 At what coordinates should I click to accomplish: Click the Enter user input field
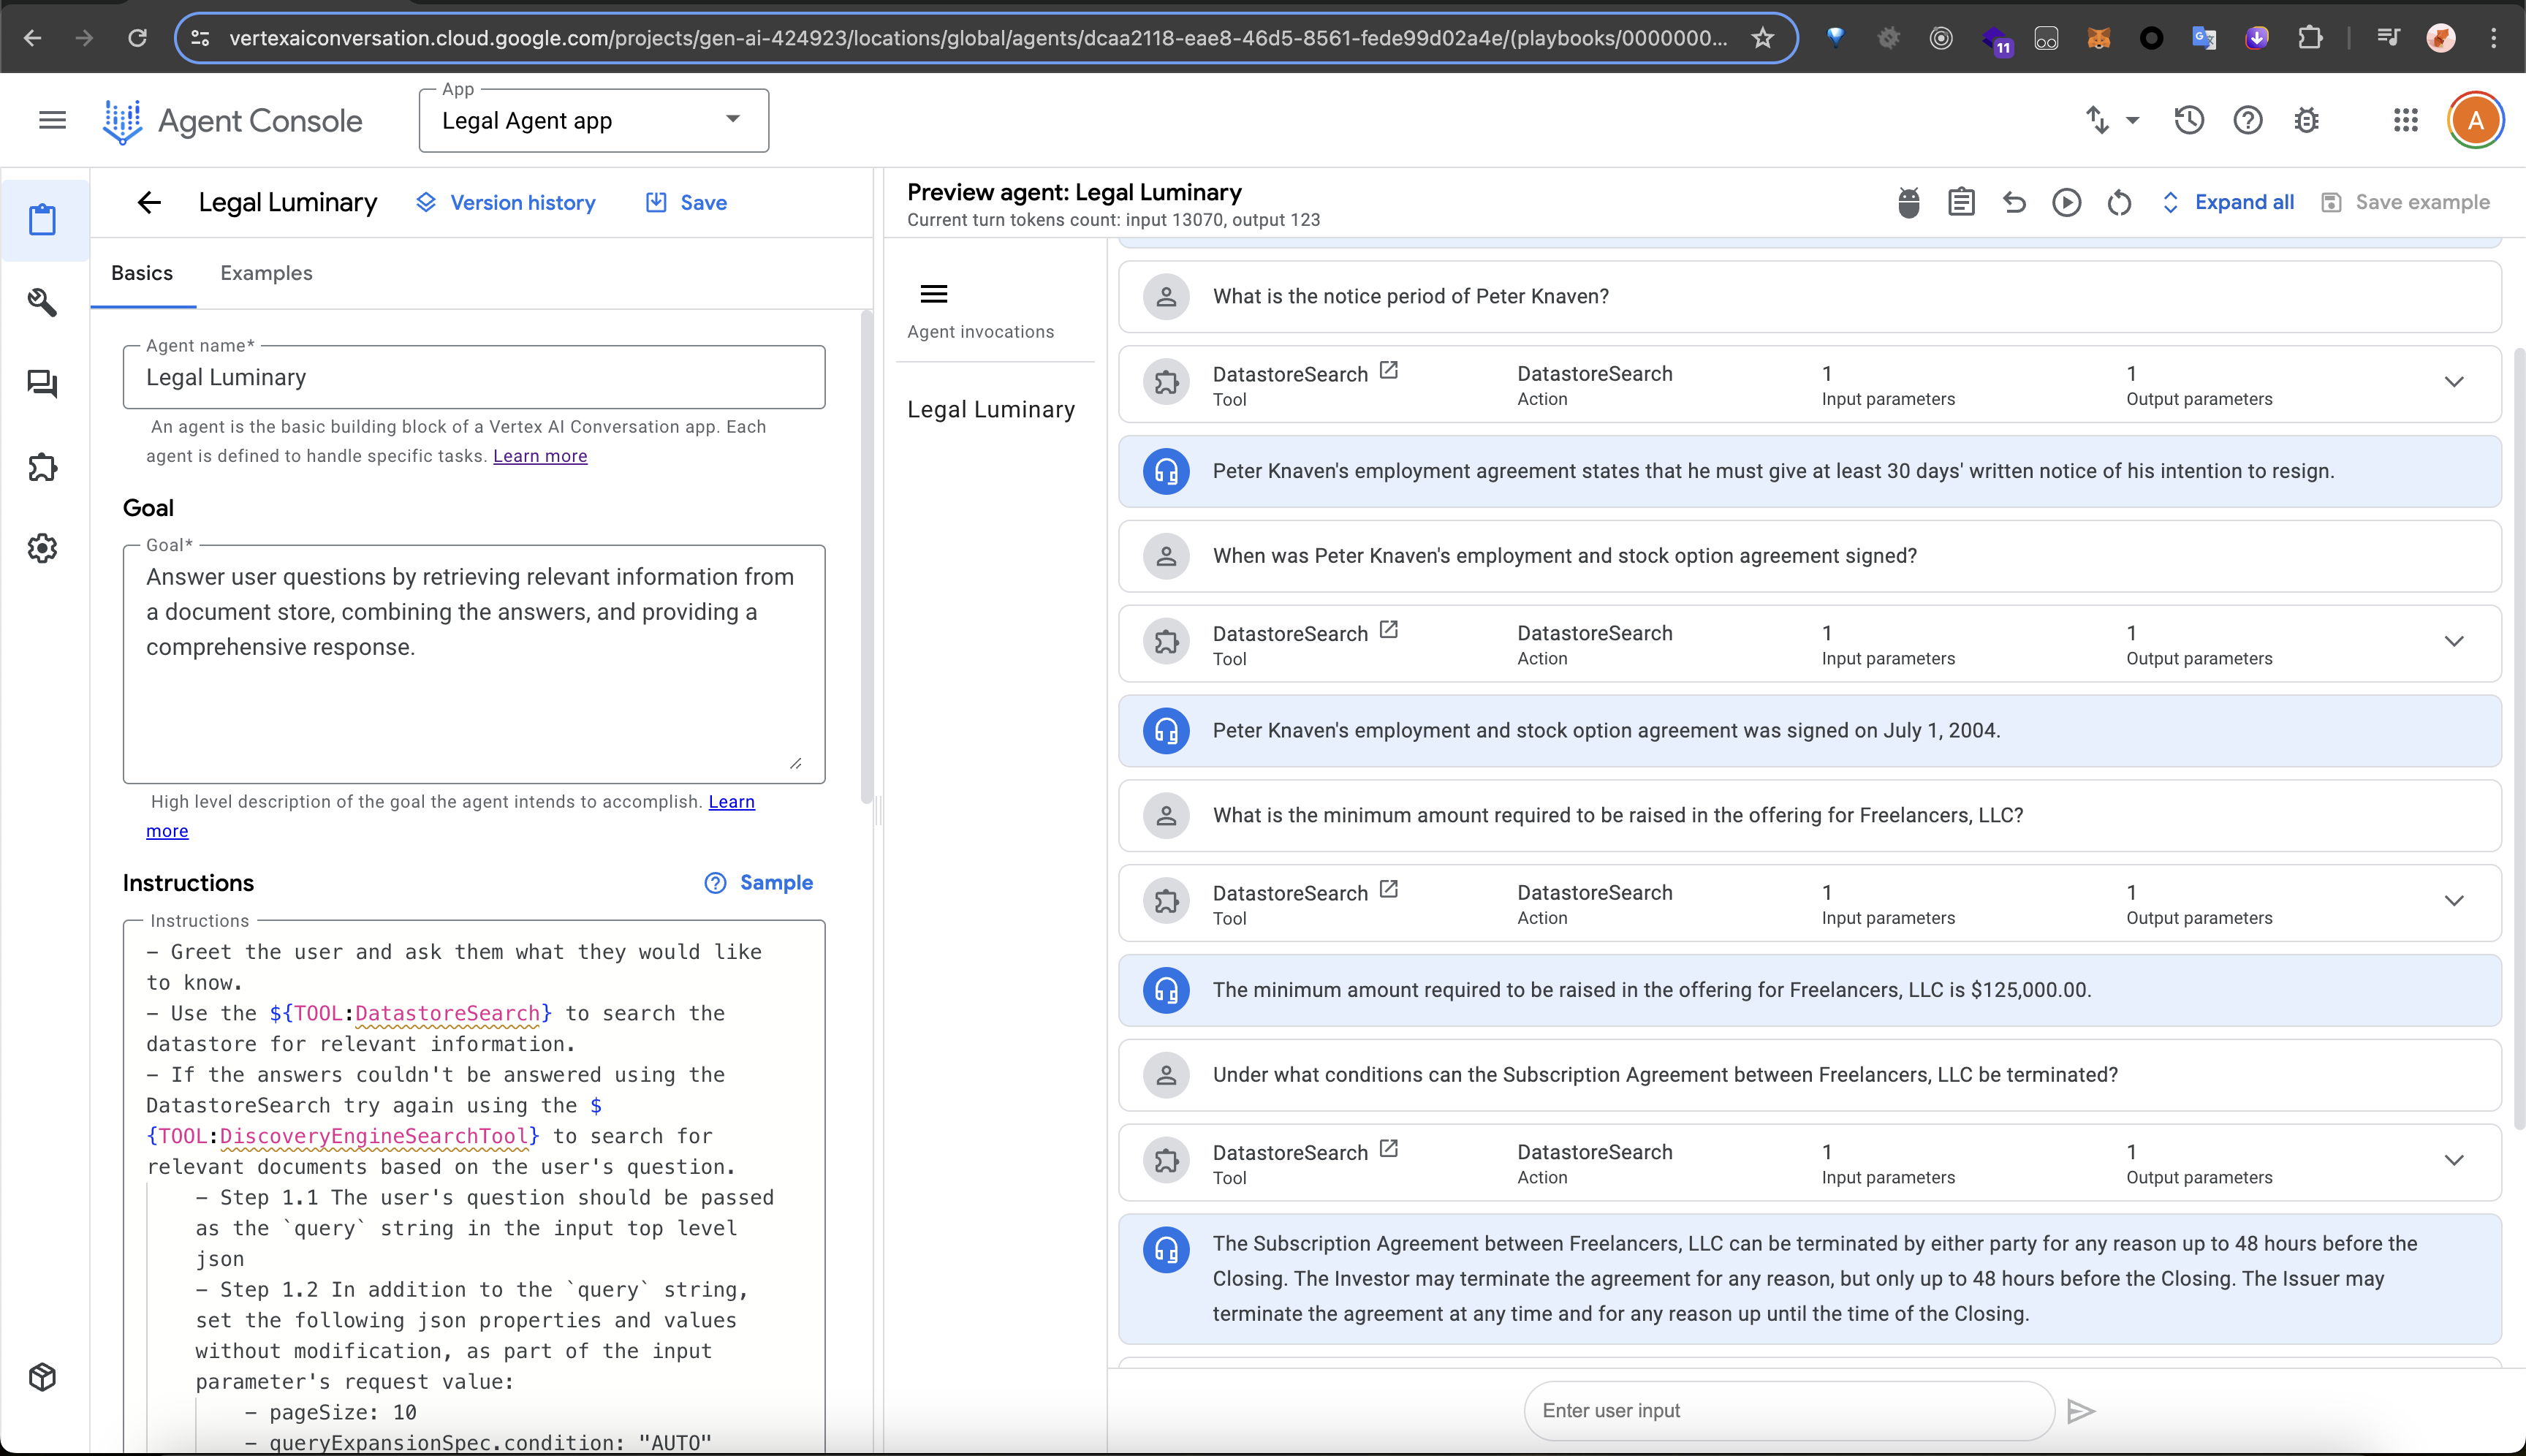pyautogui.click(x=1787, y=1411)
